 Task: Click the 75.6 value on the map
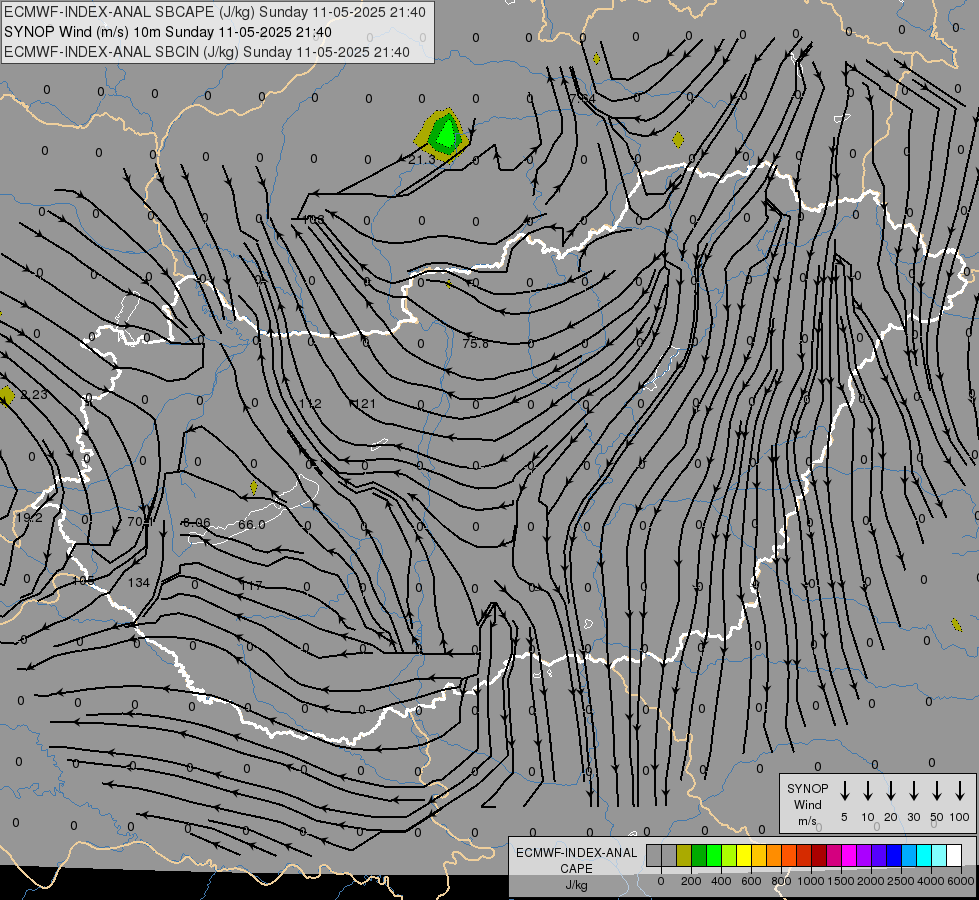tap(476, 343)
